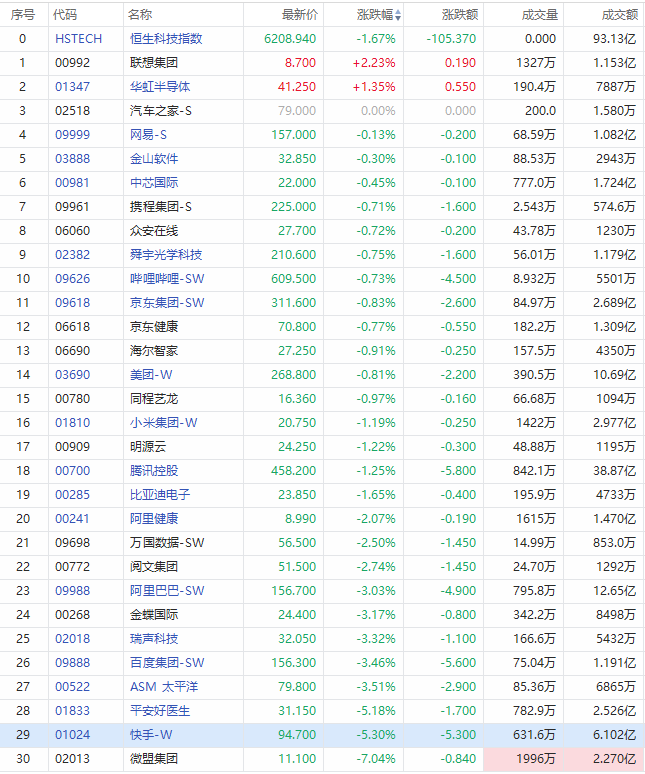The width and height of the screenshot is (645, 774).
Task: Open 恒生科技指数 name link
Action: tap(166, 39)
